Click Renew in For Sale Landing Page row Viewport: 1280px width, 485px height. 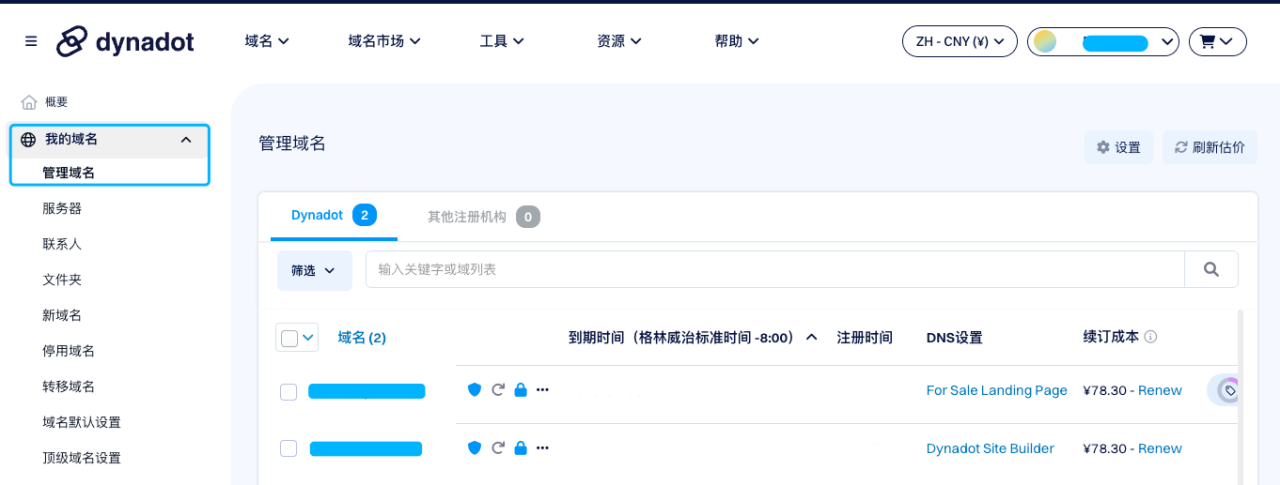coord(1160,391)
